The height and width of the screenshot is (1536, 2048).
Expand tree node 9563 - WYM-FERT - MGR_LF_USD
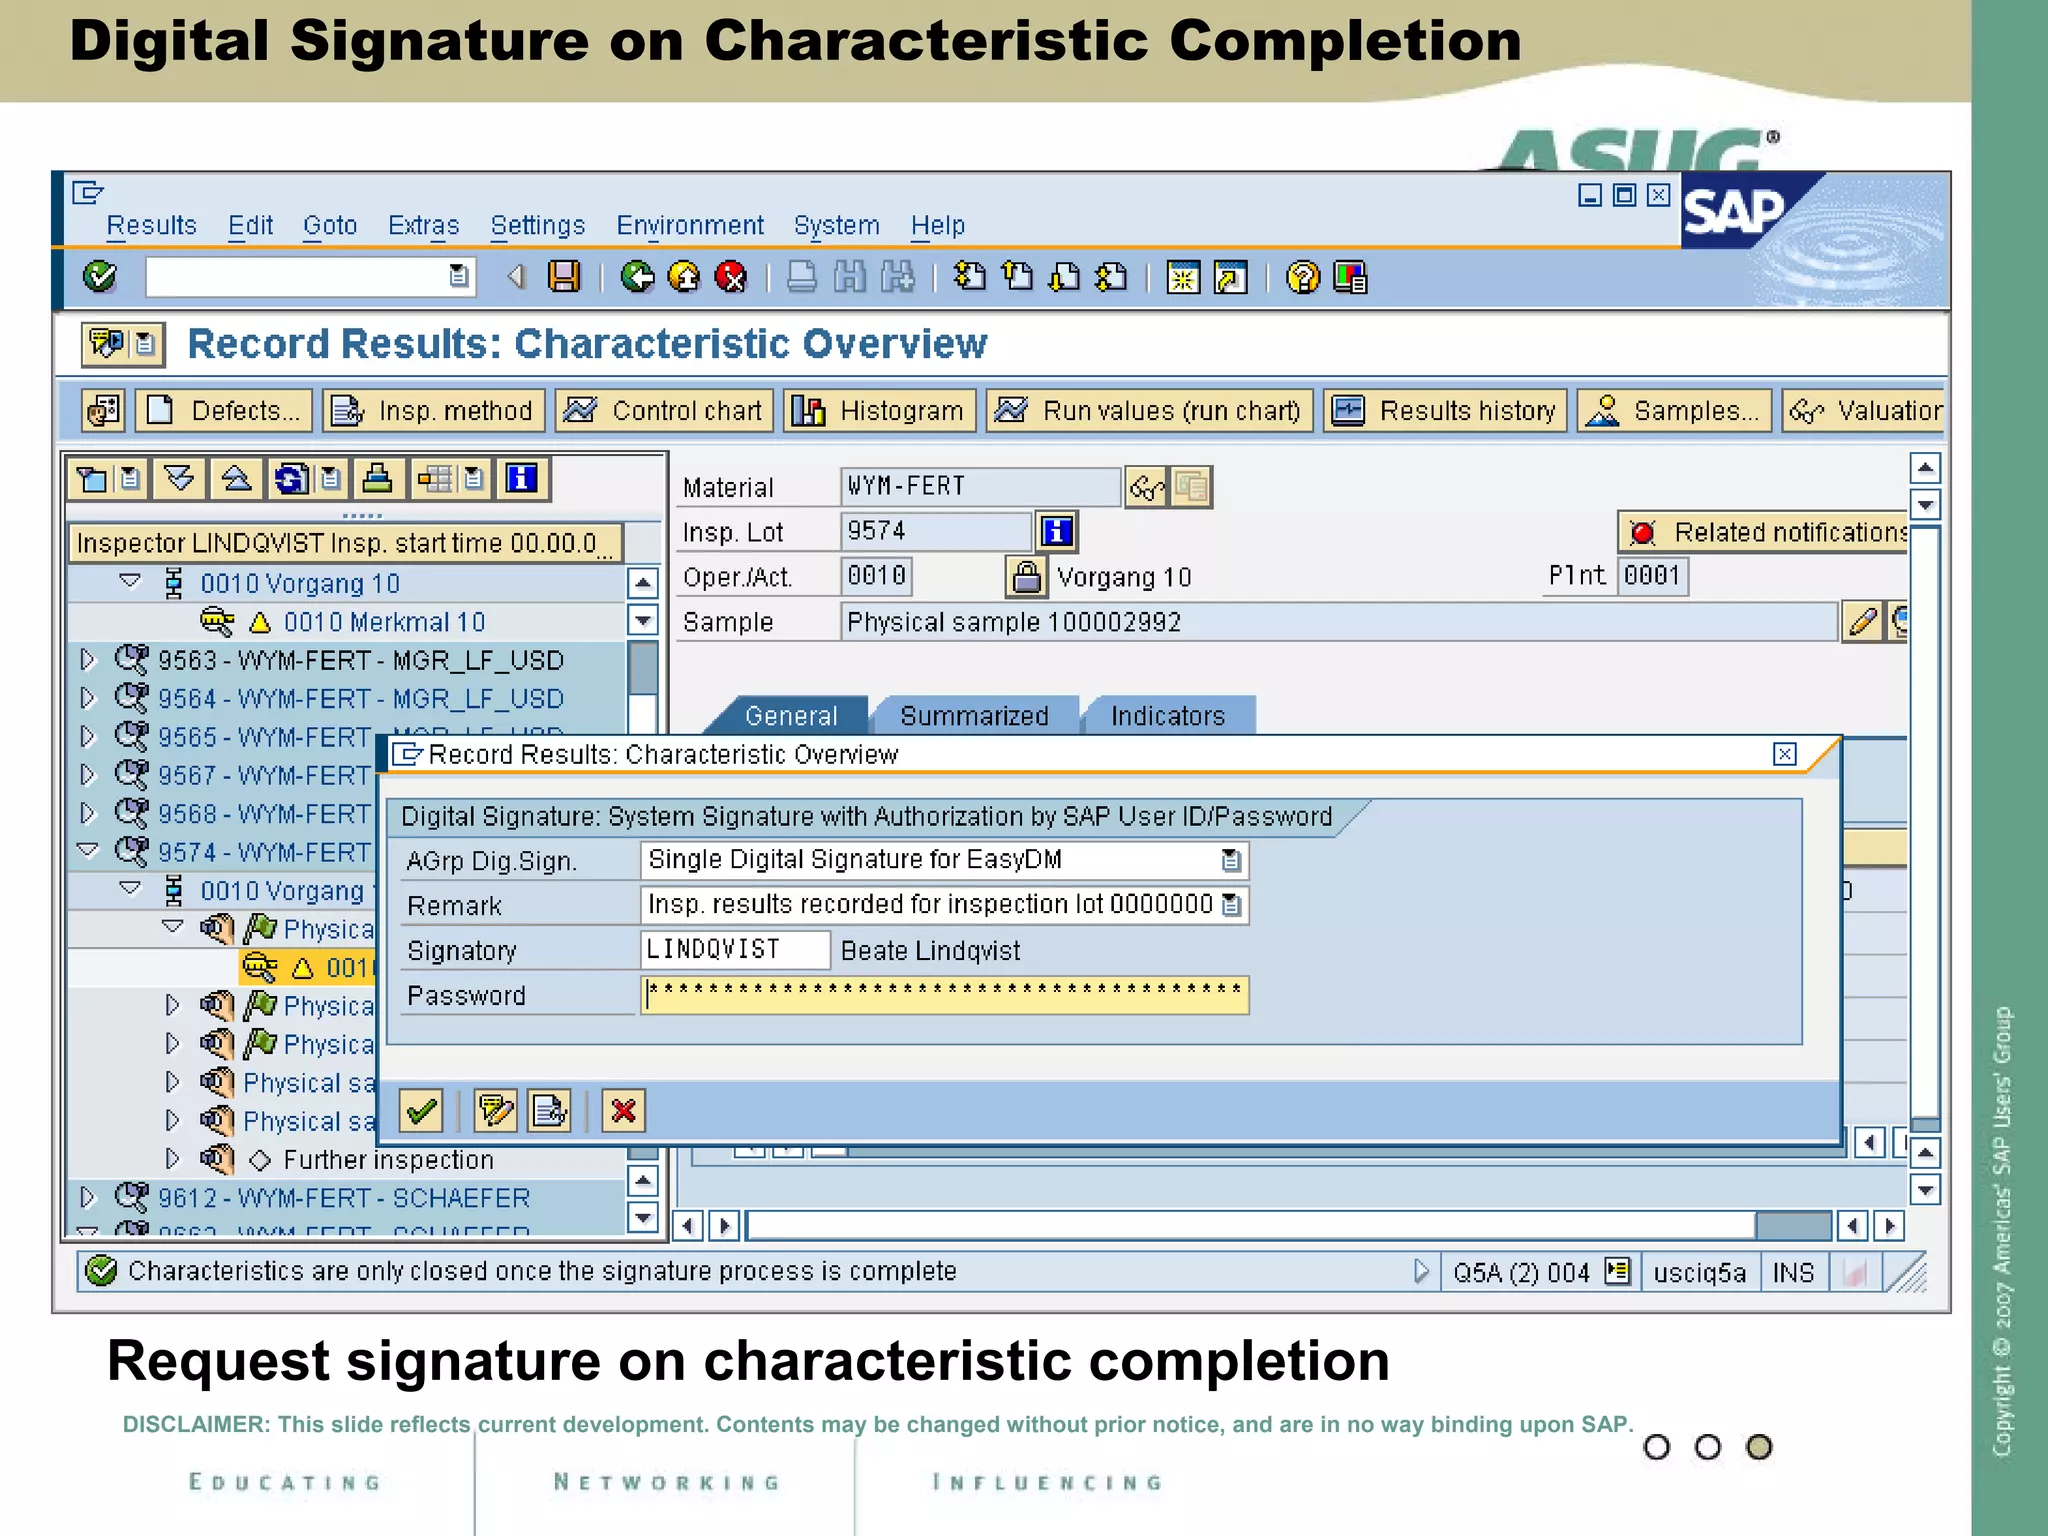pyautogui.click(x=88, y=660)
